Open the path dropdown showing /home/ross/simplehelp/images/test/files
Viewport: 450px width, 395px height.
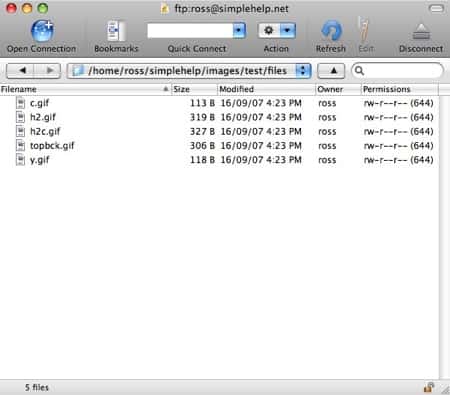tap(189, 71)
